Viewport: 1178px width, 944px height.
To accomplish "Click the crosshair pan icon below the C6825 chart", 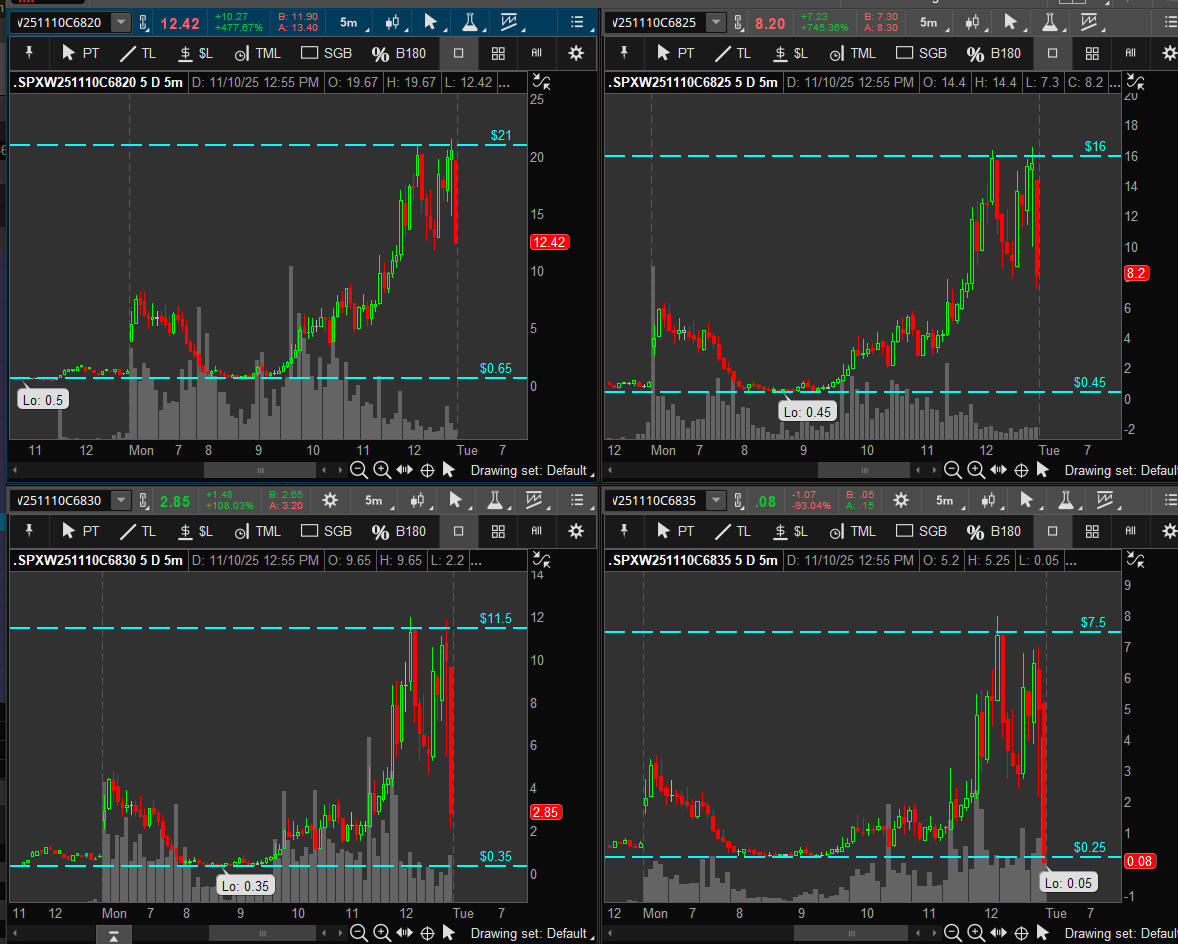I will coord(1020,470).
